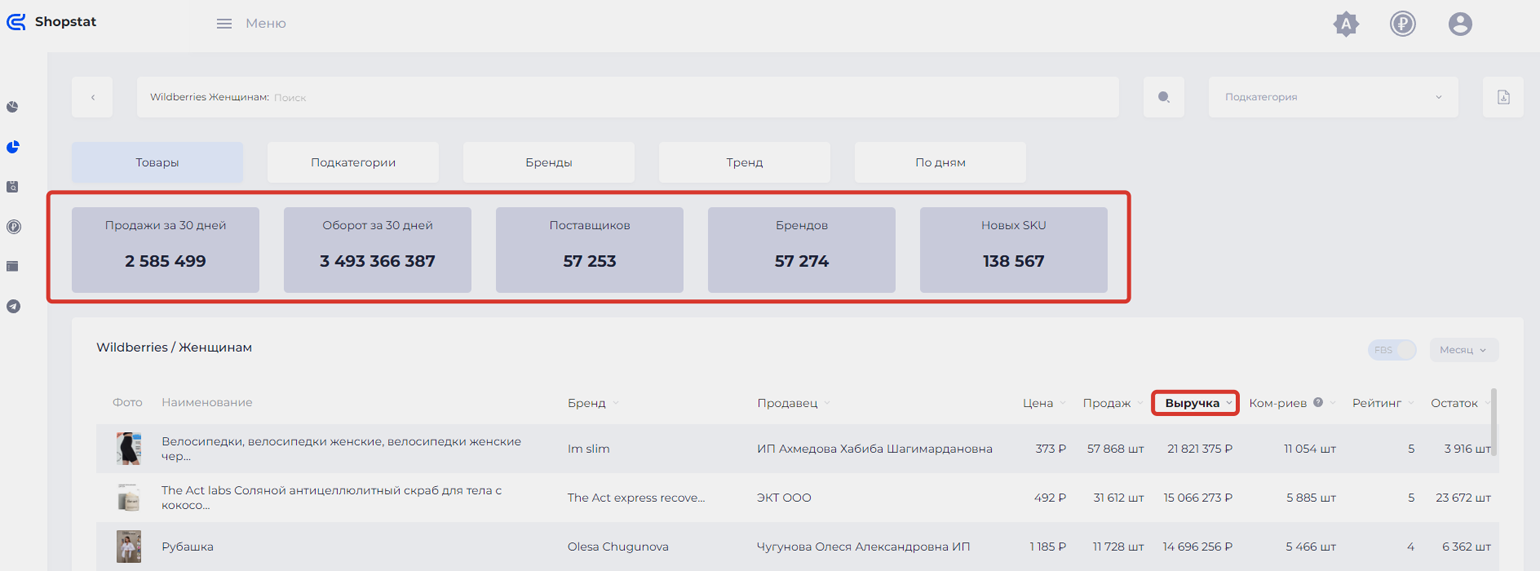Open the Рубашка product thumbnail
Image resolution: width=1540 pixels, height=571 pixels.
128,547
